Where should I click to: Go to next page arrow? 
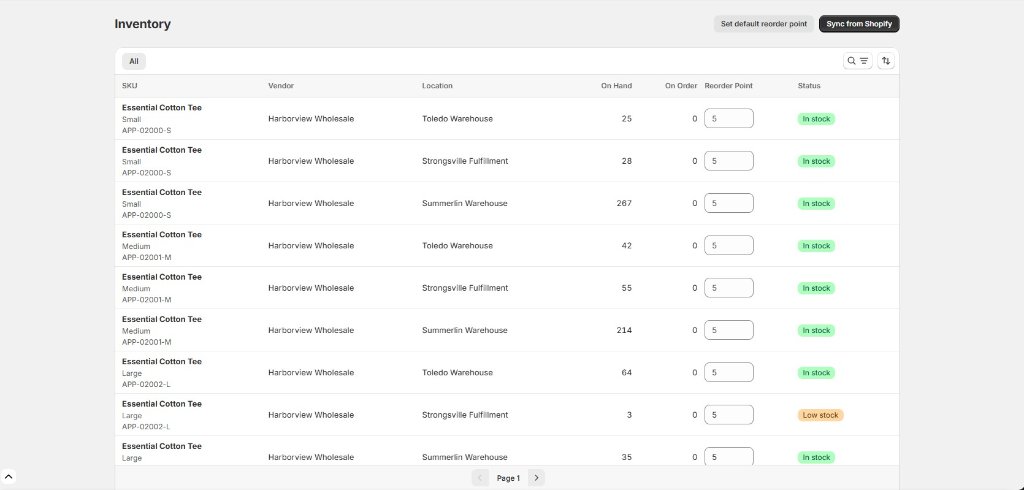click(x=536, y=478)
